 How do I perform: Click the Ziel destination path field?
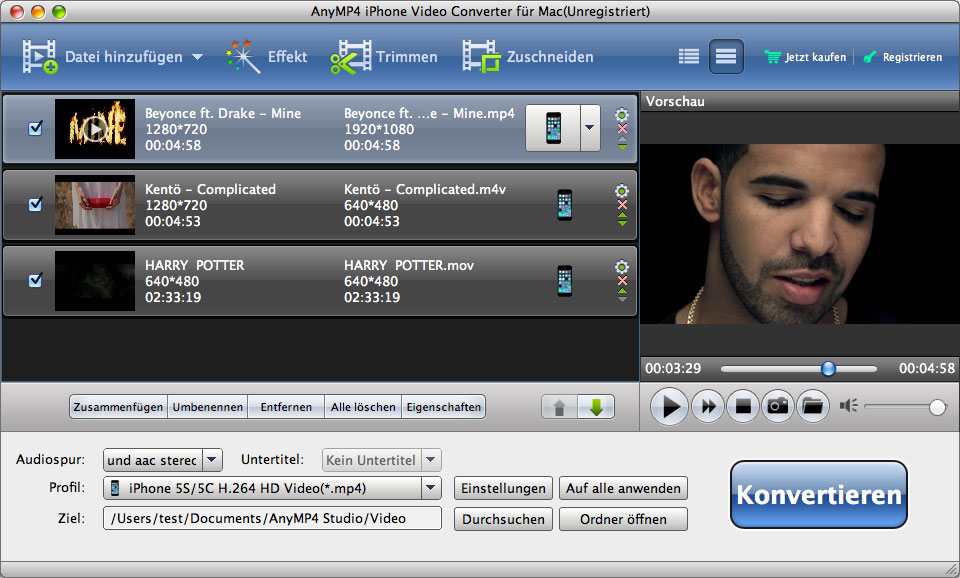tap(272, 518)
